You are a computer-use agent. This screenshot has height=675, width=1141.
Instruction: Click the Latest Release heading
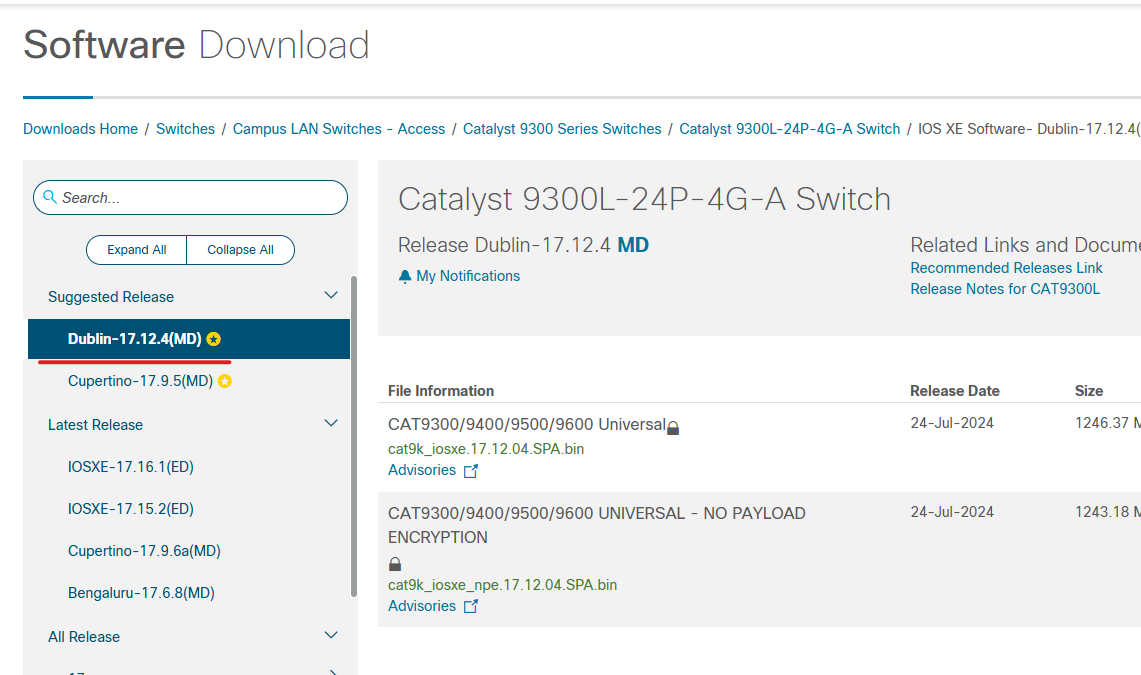(x=95, y=425)
